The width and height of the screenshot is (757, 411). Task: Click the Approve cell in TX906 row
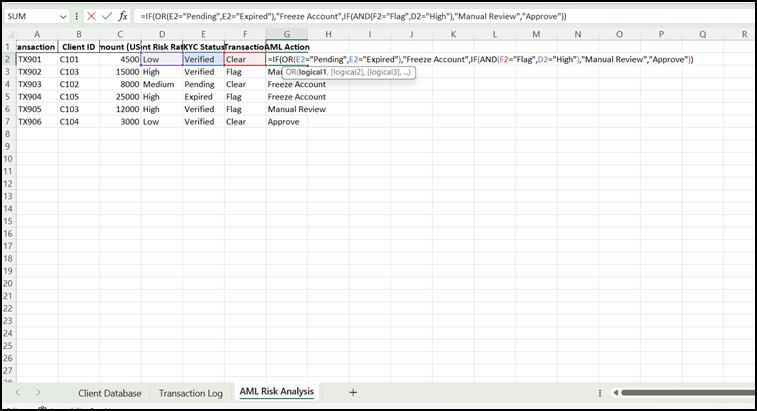287,122
